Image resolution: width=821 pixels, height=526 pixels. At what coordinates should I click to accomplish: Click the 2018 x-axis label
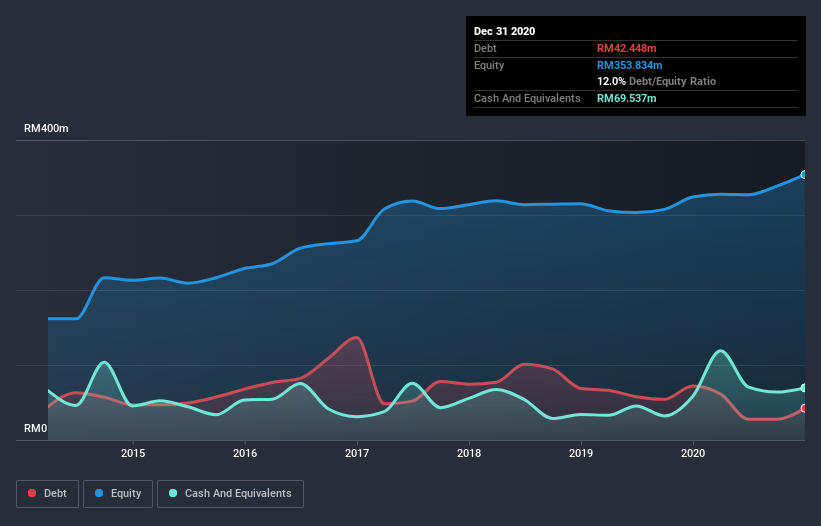pos(469,453)
